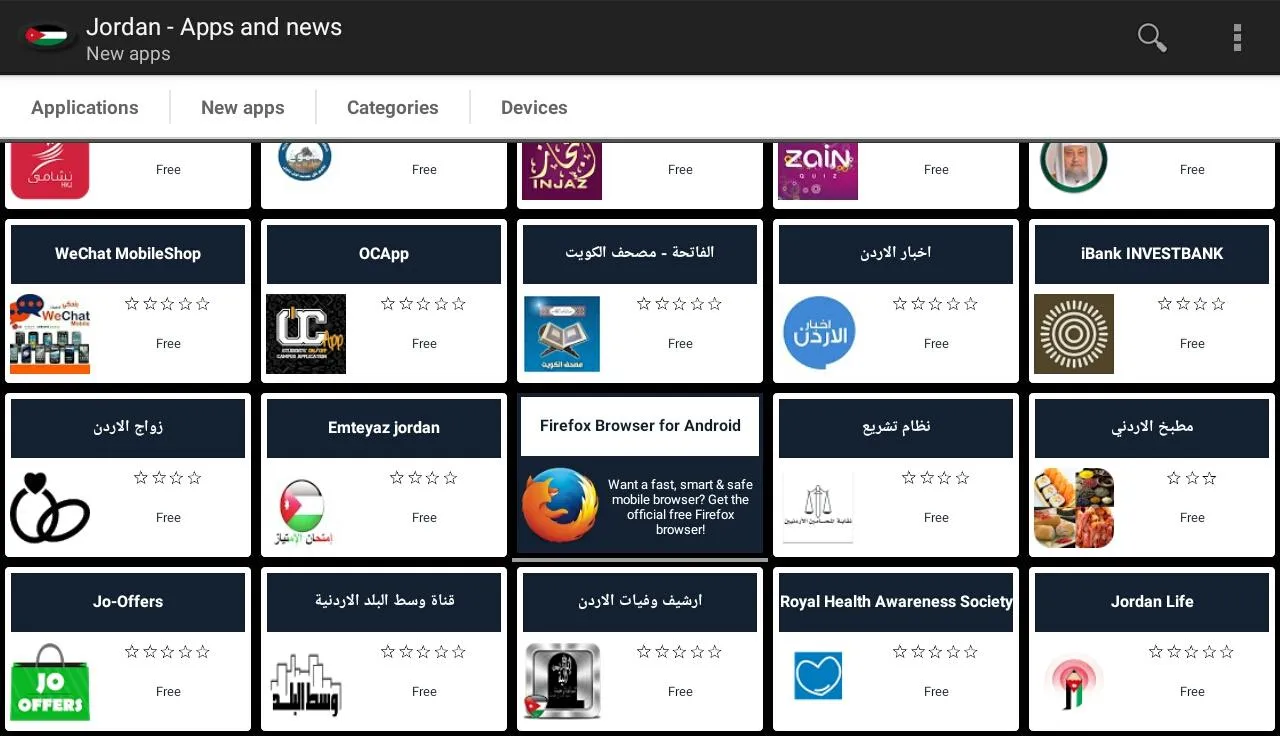Open the search magnifier icon

1152,38
